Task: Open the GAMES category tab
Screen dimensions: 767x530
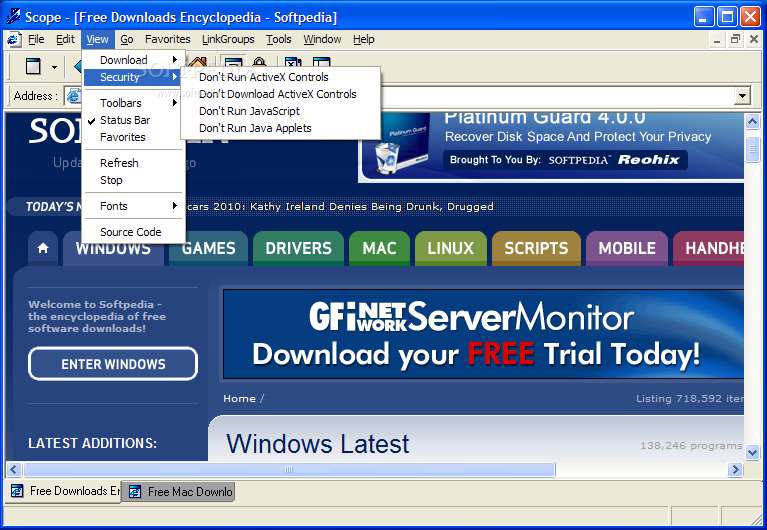Action: (208, 249)
